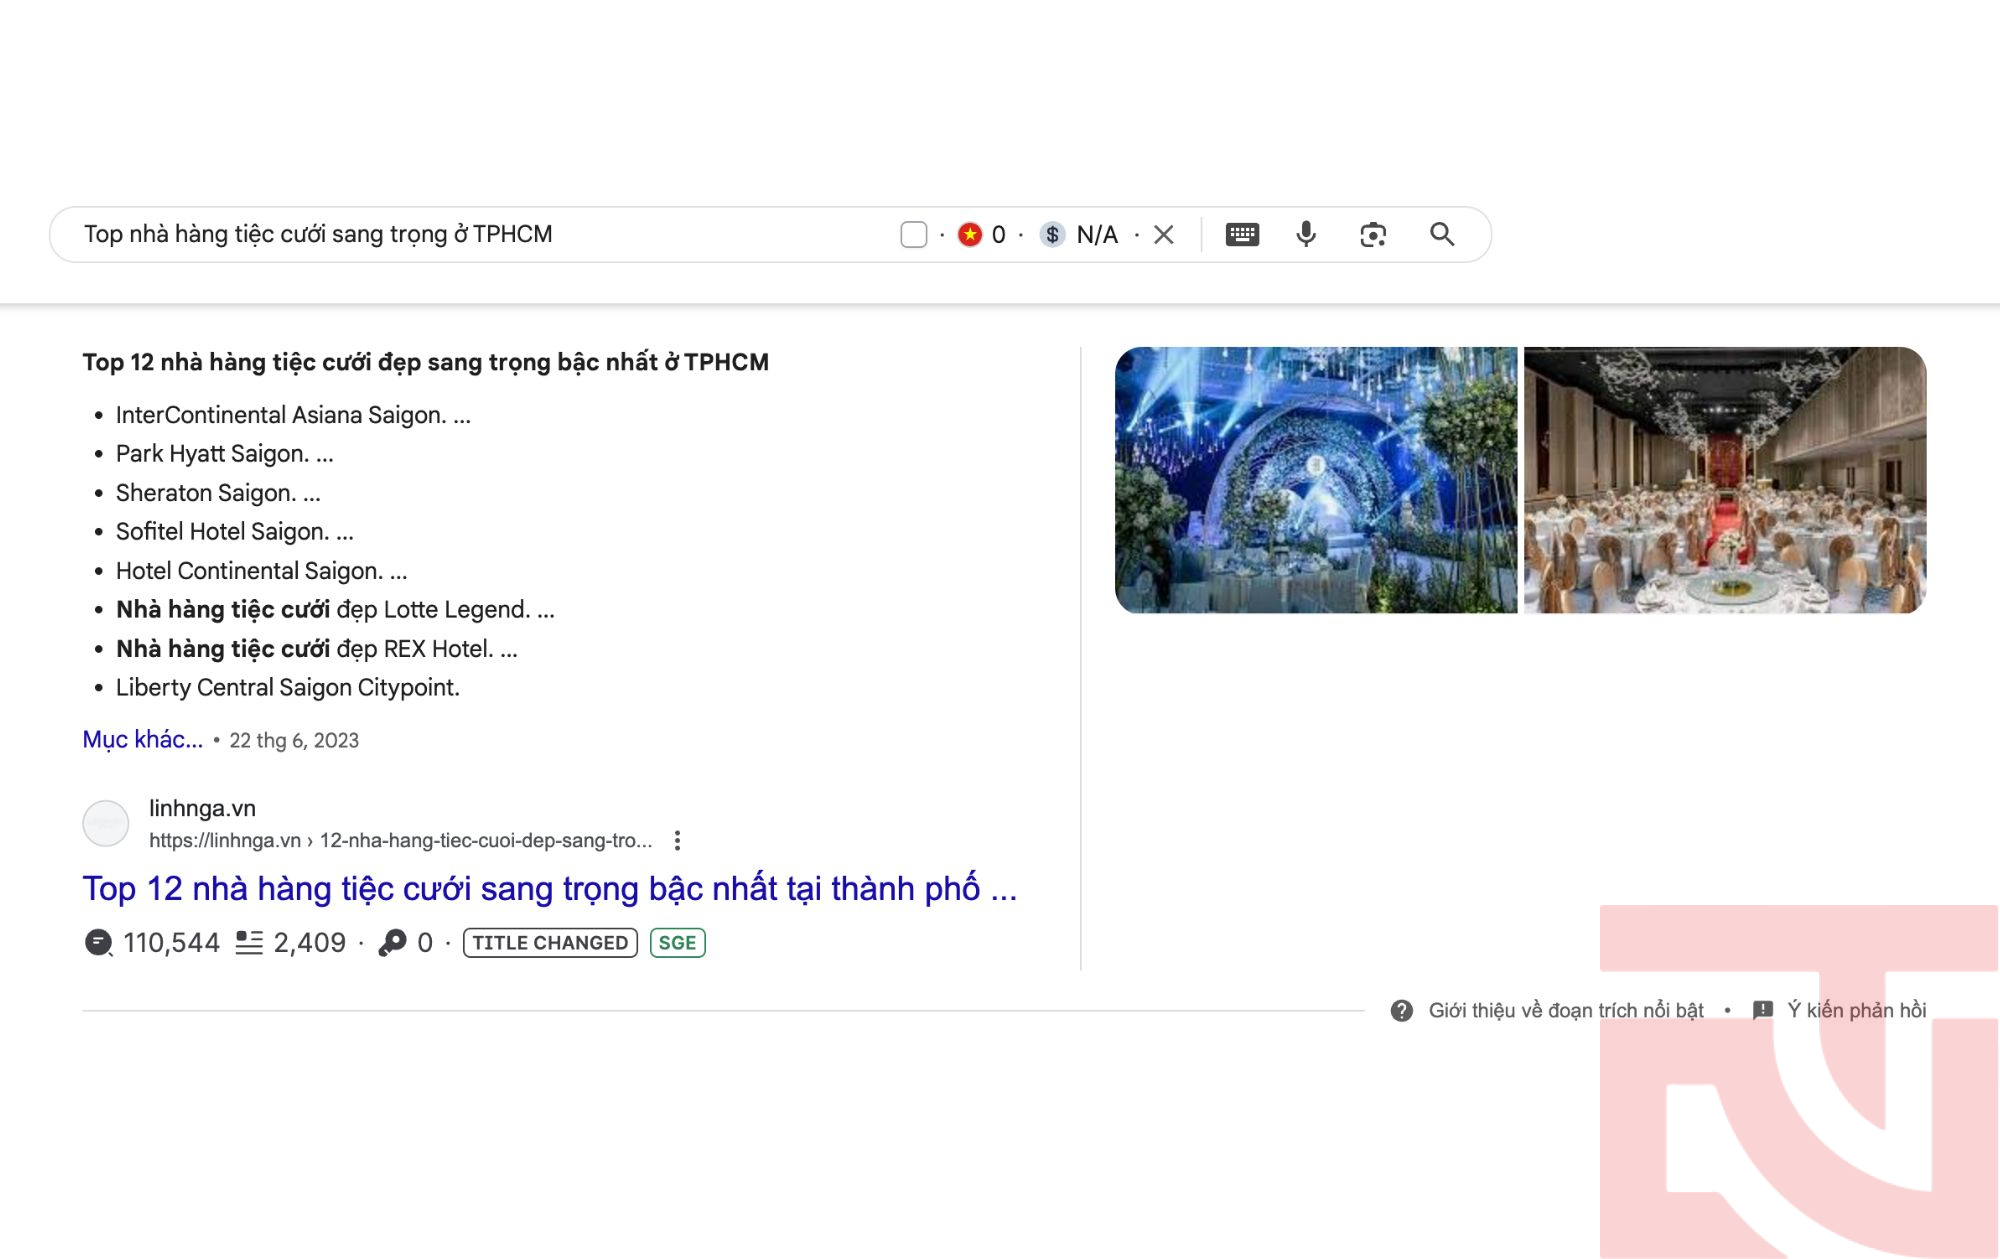
Task: Select "Sofitel Hotel Saigon" list item
Action: (235, 532)
